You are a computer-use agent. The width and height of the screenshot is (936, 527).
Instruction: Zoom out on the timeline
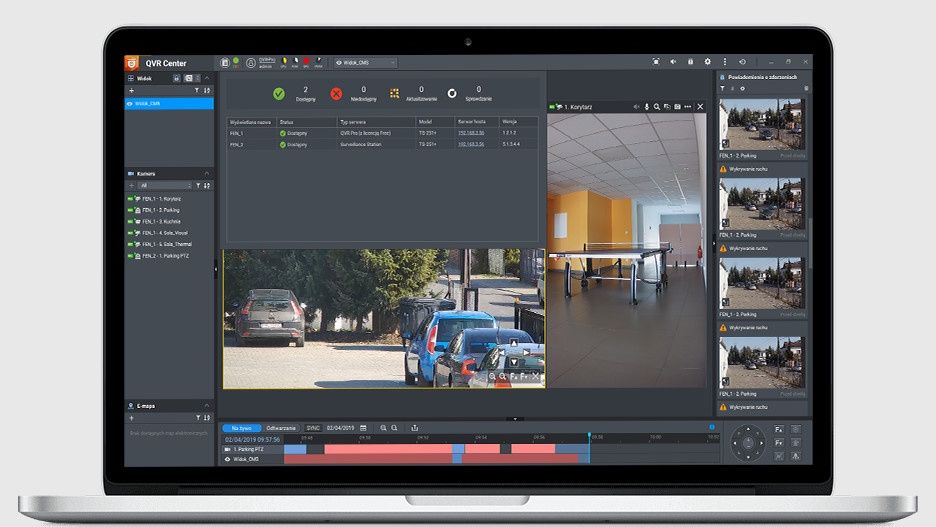[394, 428]
